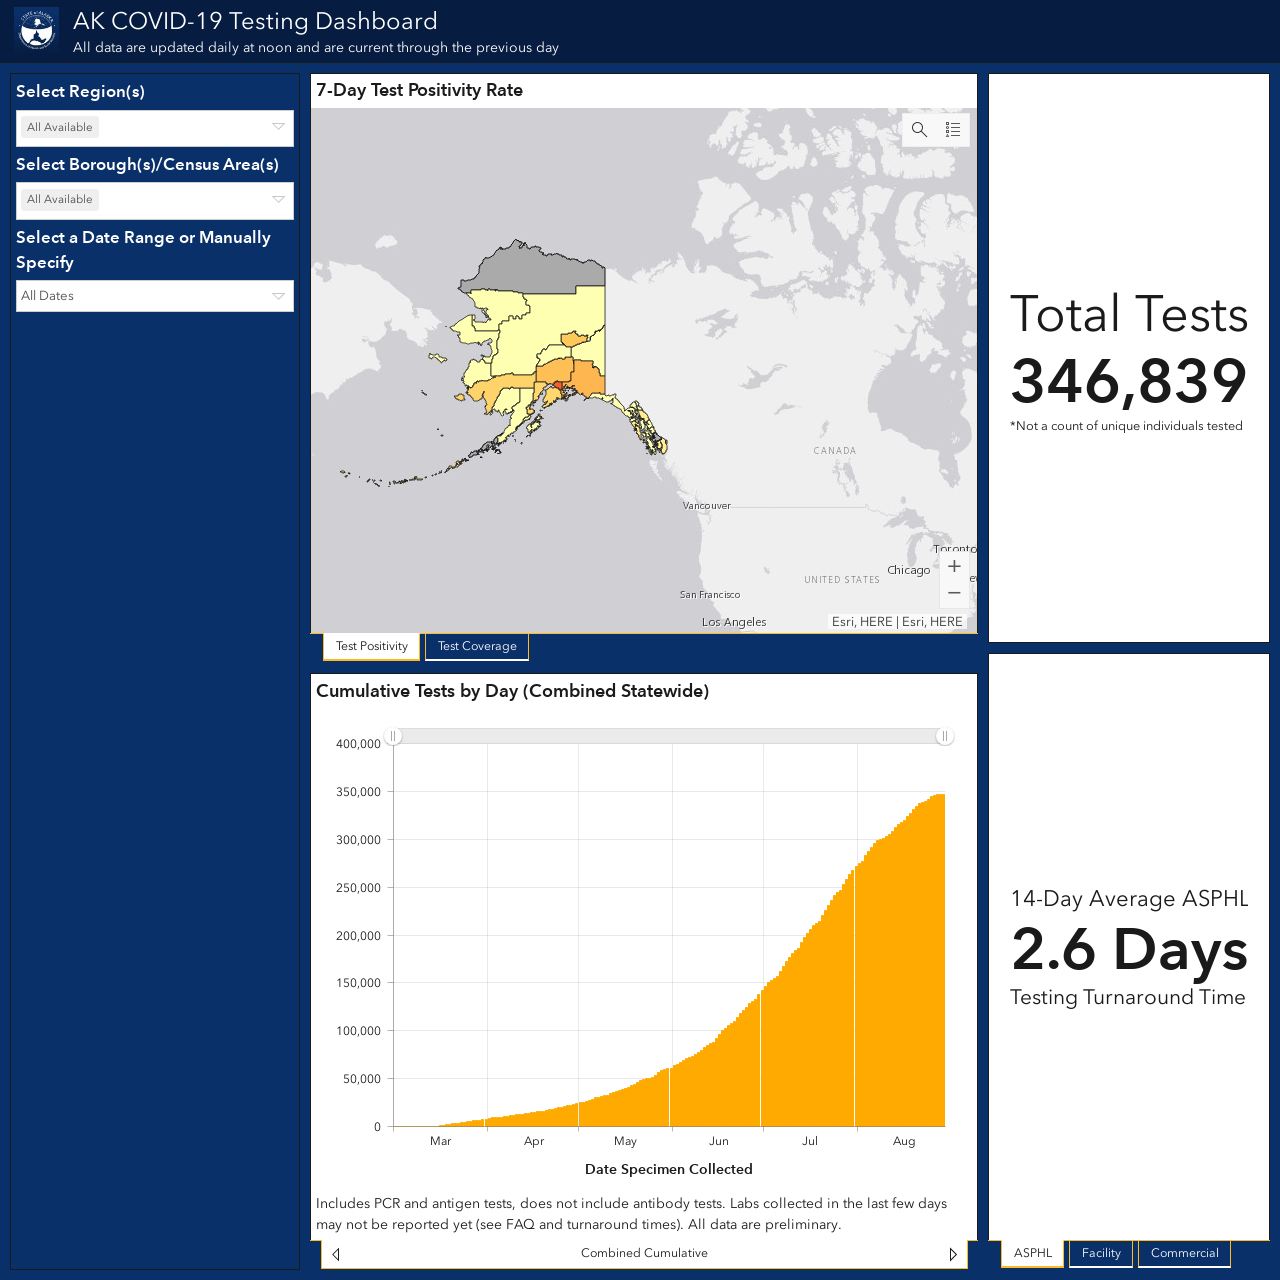Expand the Select Region(s) dropdown

click(x=155, y=128)
